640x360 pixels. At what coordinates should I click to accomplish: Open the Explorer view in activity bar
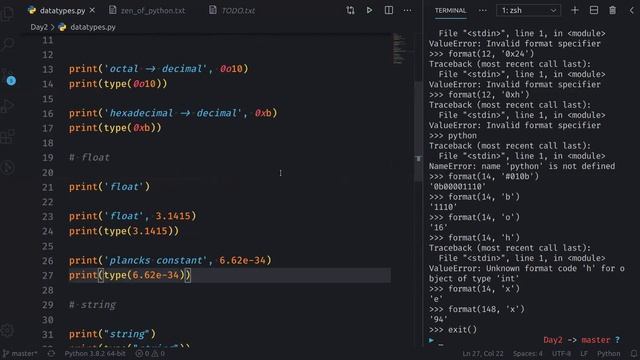(8, 14)
